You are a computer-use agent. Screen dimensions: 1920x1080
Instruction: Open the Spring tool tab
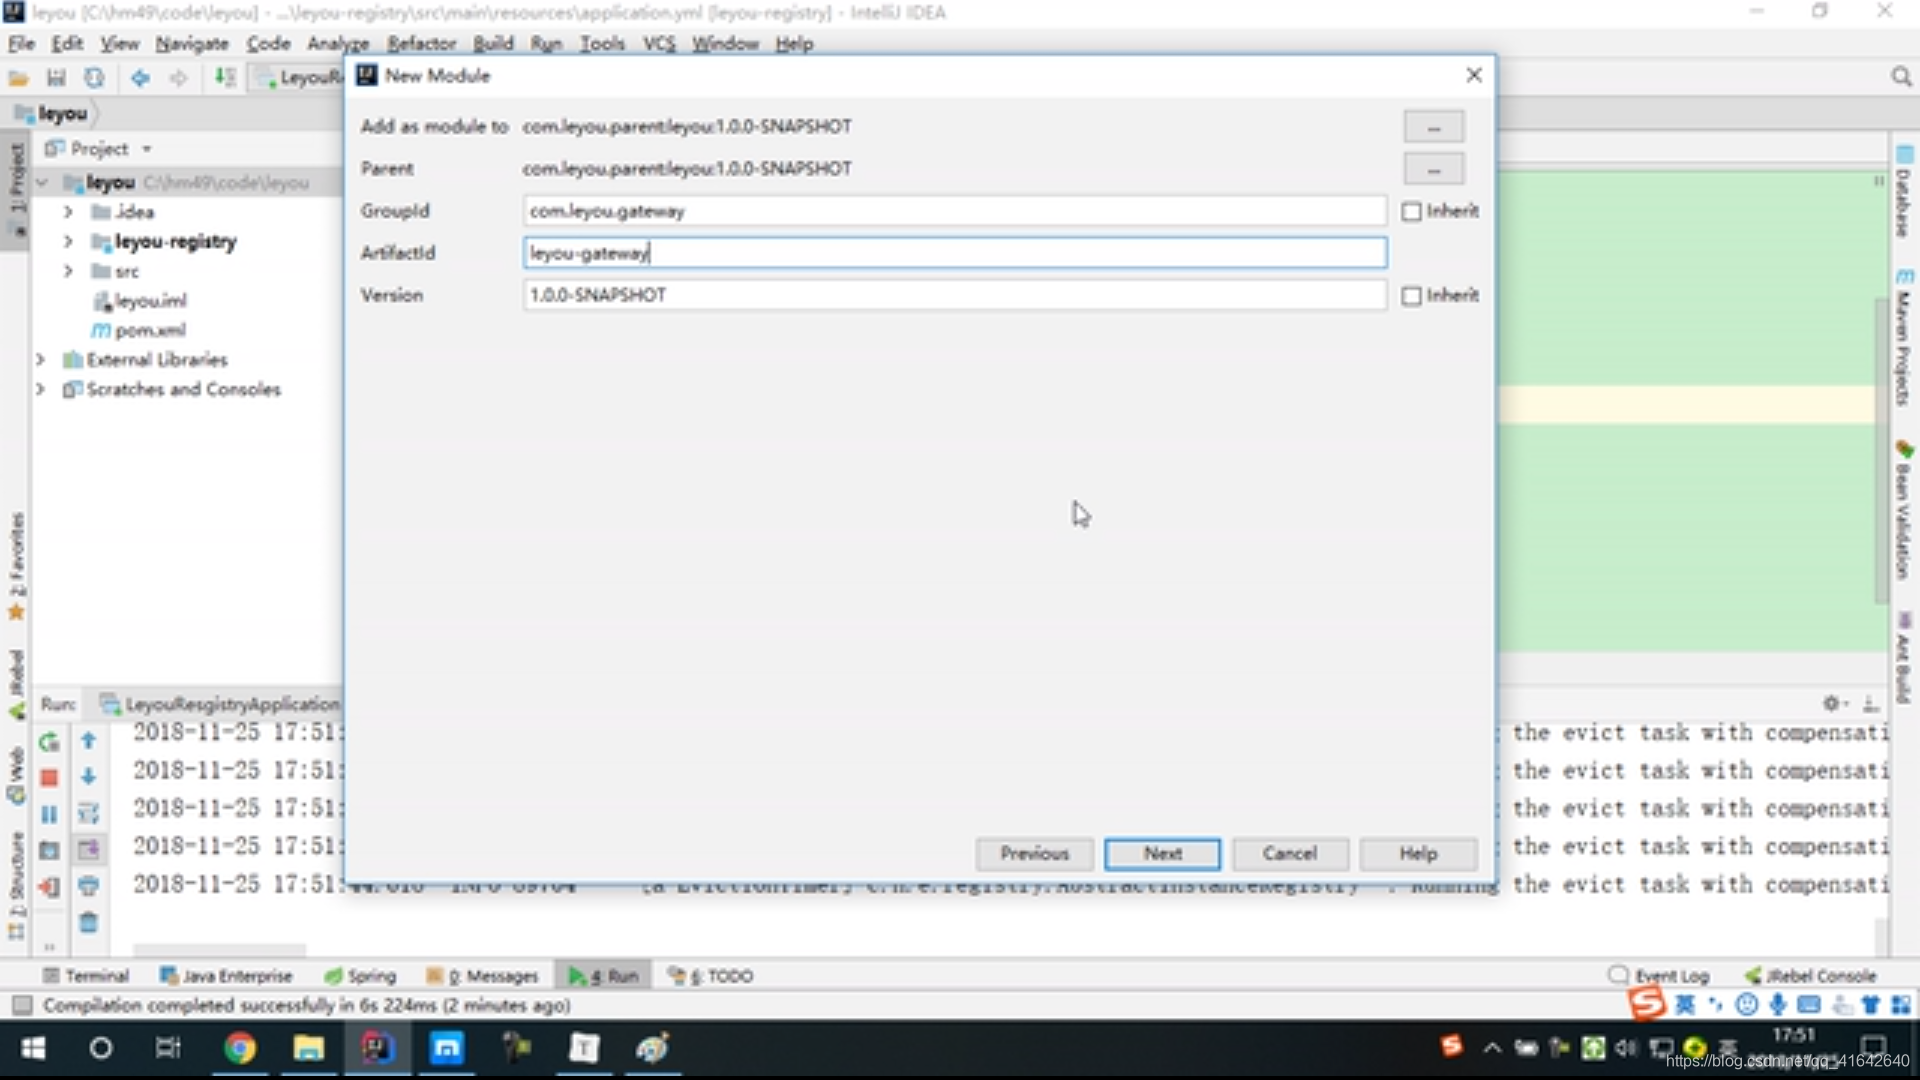point(360,976)
